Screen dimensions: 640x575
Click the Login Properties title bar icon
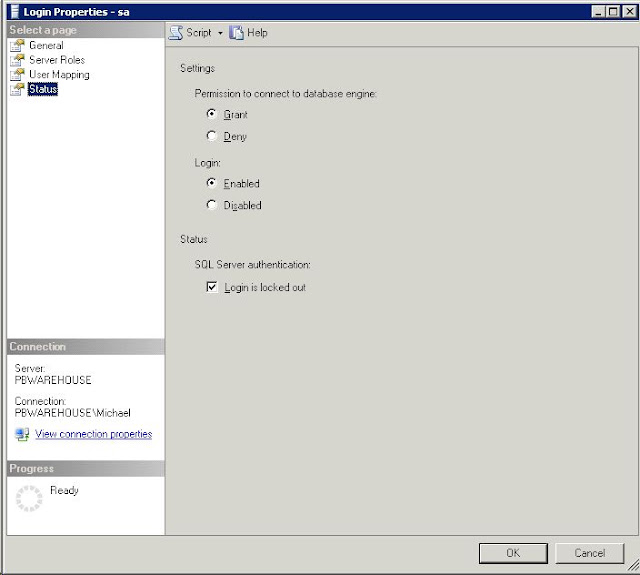[15, 12]
